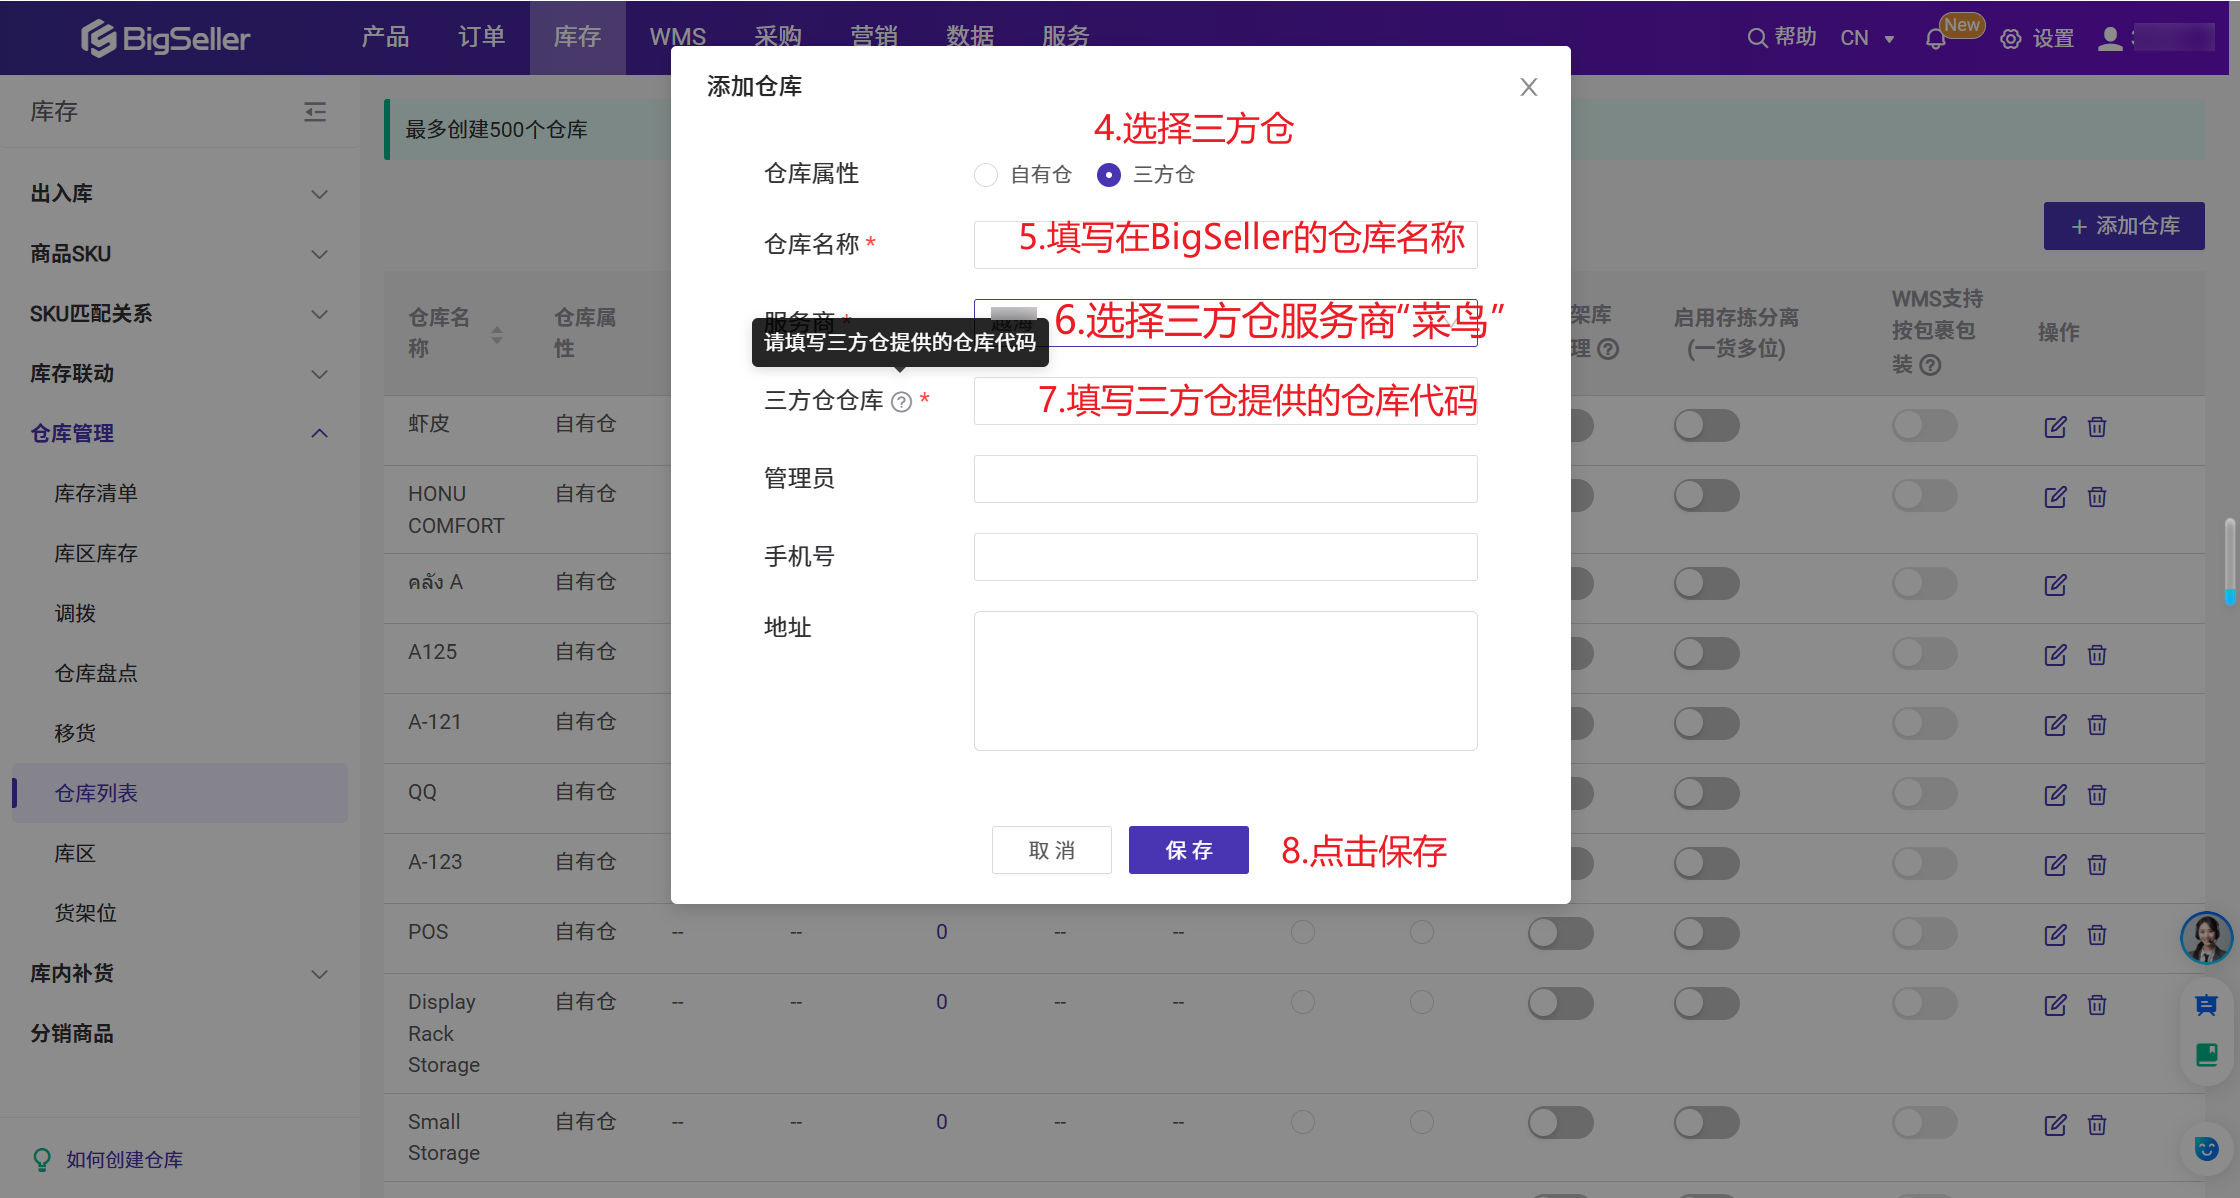Open the 订单 top menu
2240x1198 pixels.
click(481, 37)
